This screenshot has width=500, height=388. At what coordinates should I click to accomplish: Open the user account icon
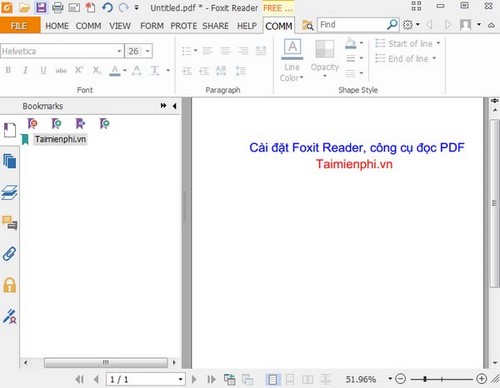point(466,25)
